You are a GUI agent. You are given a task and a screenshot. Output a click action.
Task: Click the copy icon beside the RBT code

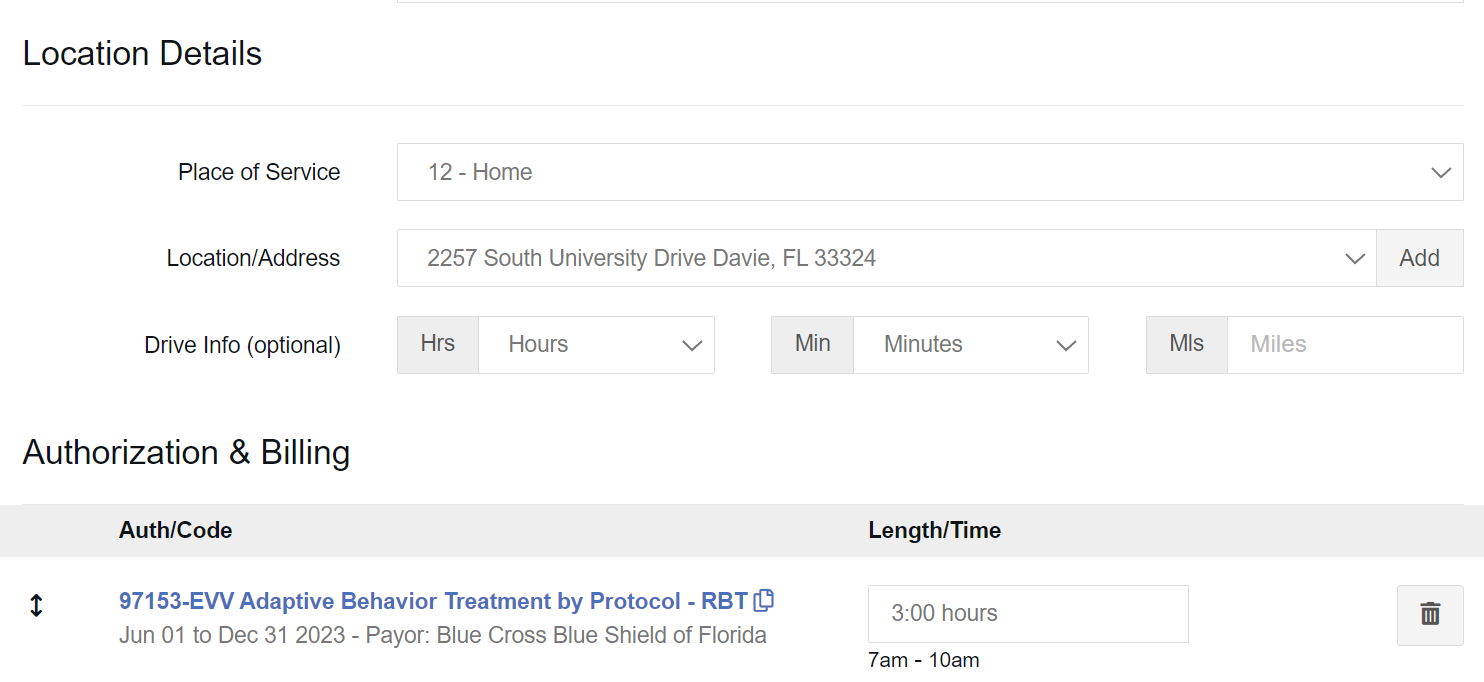click(x=764, y=601)
